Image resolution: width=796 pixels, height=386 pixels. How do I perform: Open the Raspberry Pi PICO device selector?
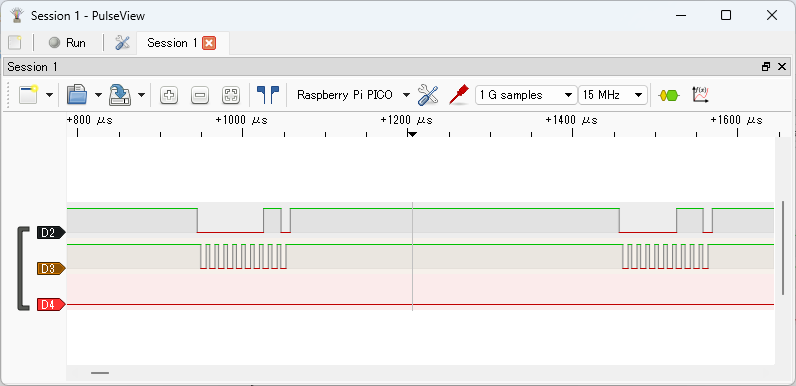(353, 95)
